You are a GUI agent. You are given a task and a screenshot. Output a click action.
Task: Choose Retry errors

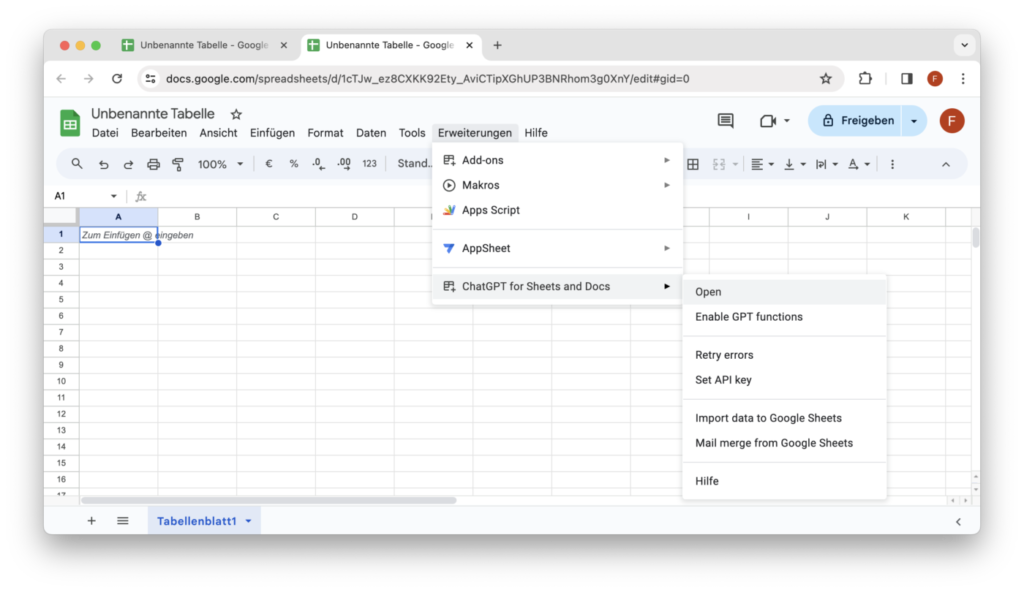tap(784, 355)
